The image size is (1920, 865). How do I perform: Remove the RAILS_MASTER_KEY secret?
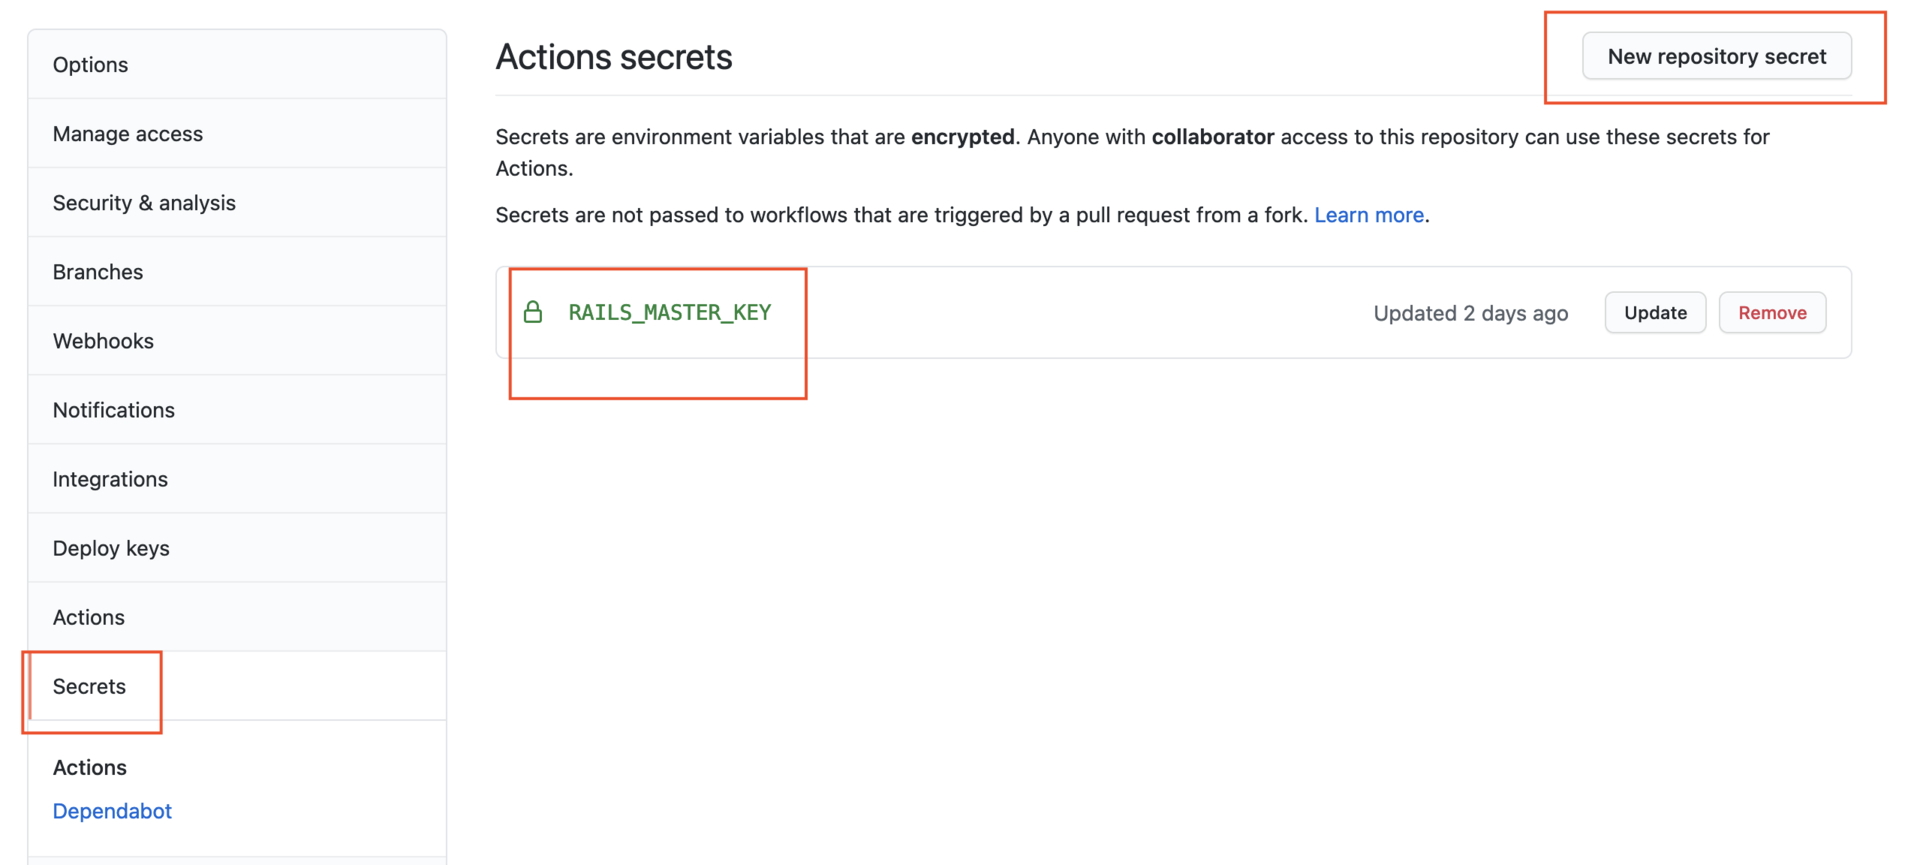point(1772,313)
